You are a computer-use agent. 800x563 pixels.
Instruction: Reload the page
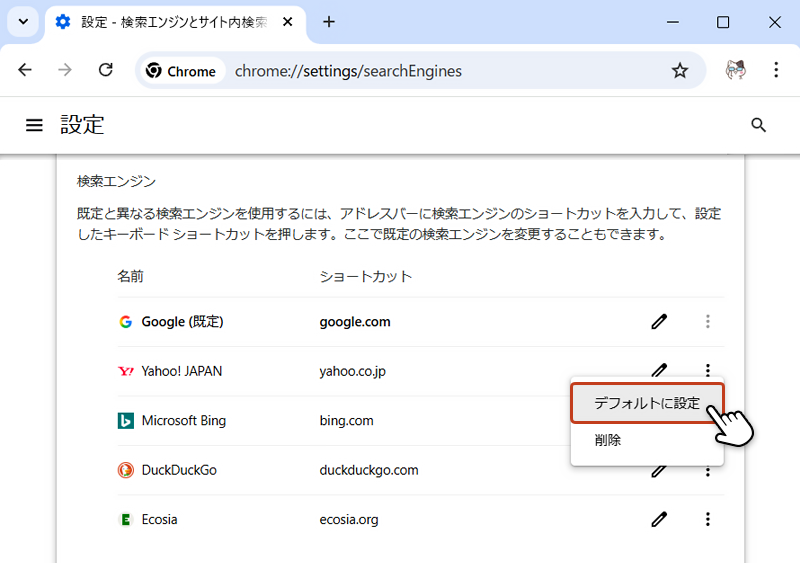(106, 70)
